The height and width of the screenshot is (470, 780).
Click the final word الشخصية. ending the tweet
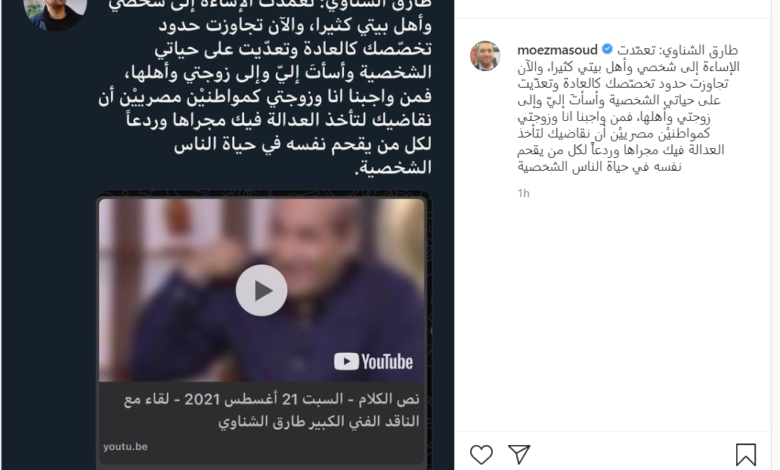(x=393, y=168)
